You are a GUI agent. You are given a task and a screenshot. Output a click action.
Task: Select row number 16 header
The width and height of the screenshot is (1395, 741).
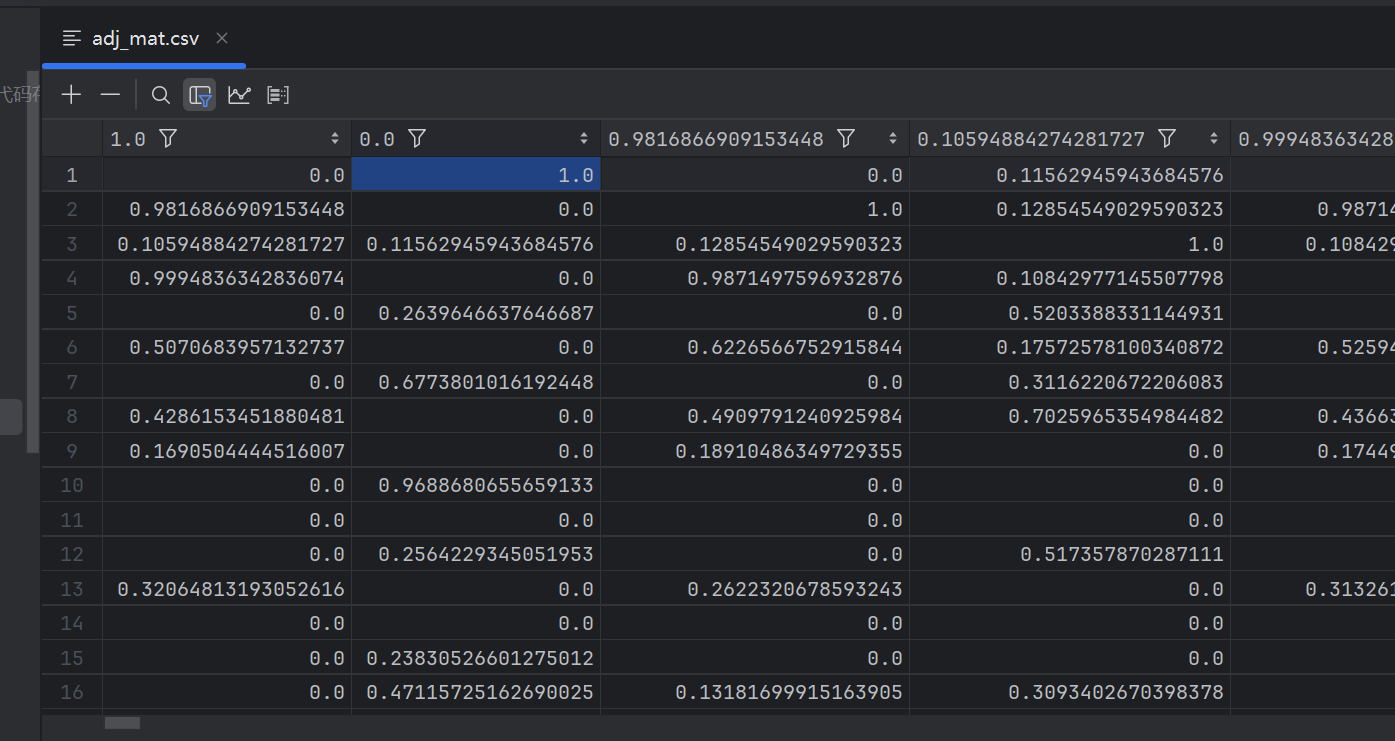point(72,692)
